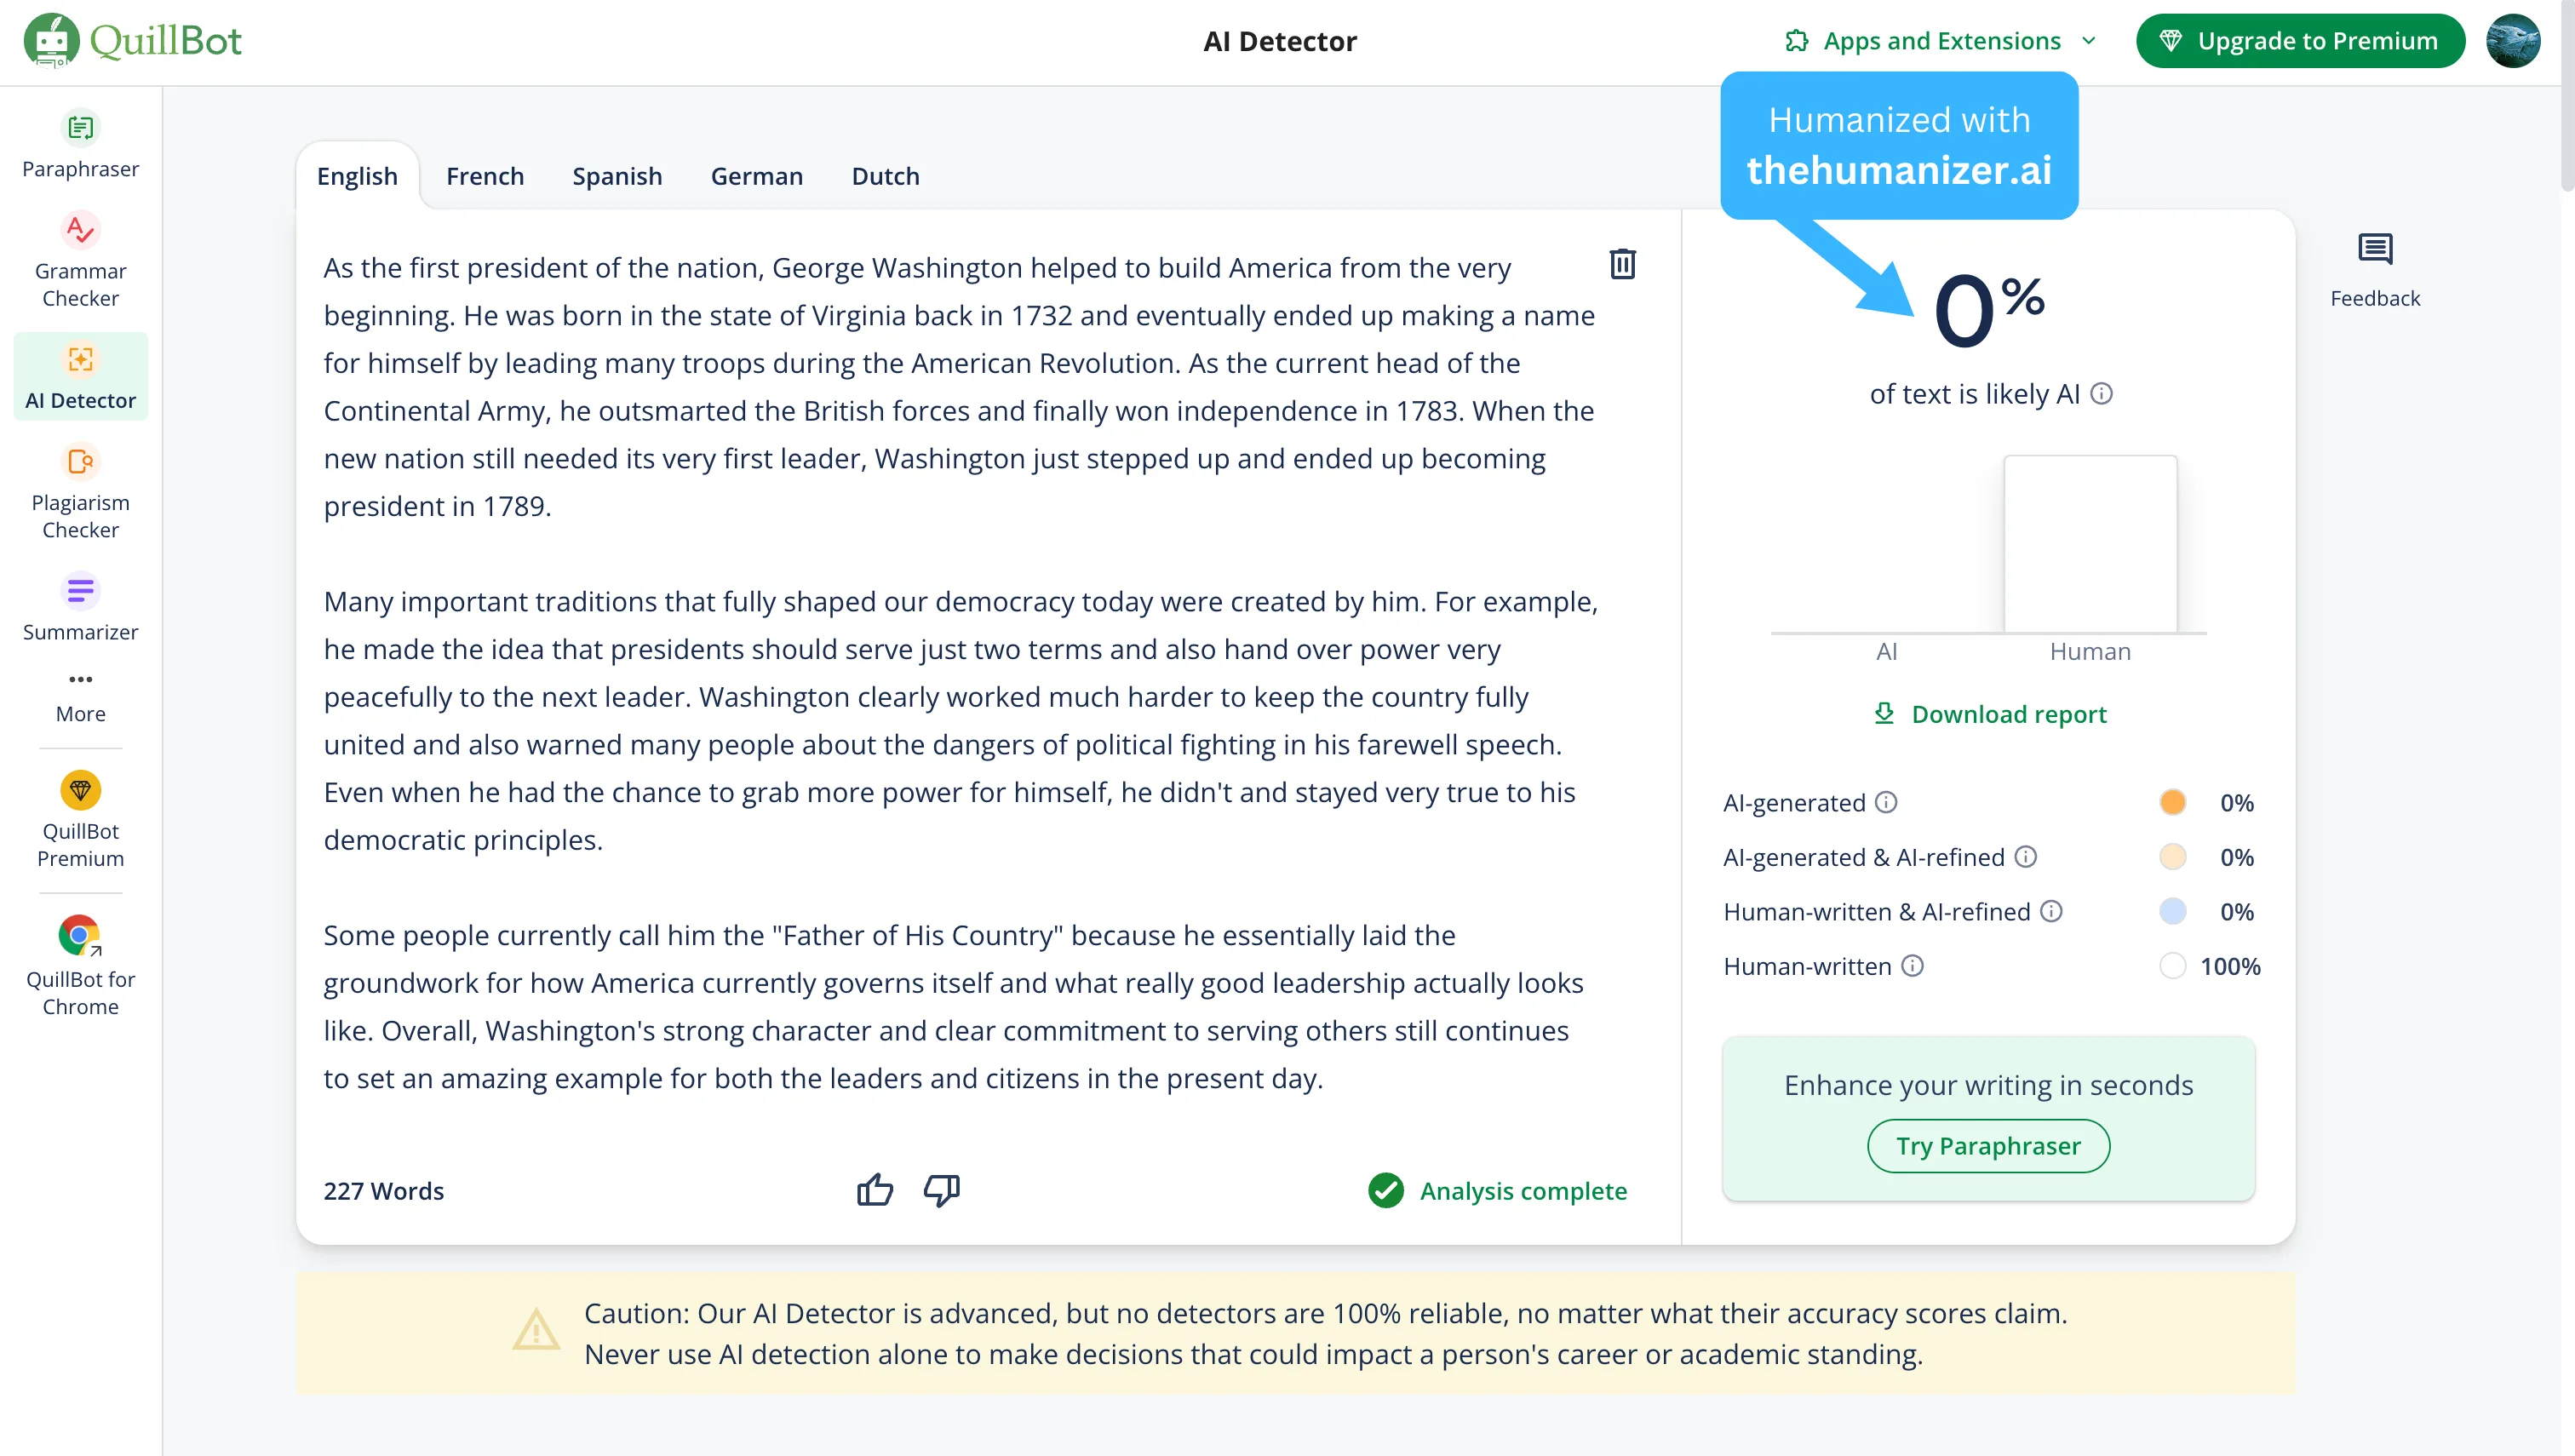Click the blue Human-written & AI-refined dot

click(2172, 911)
